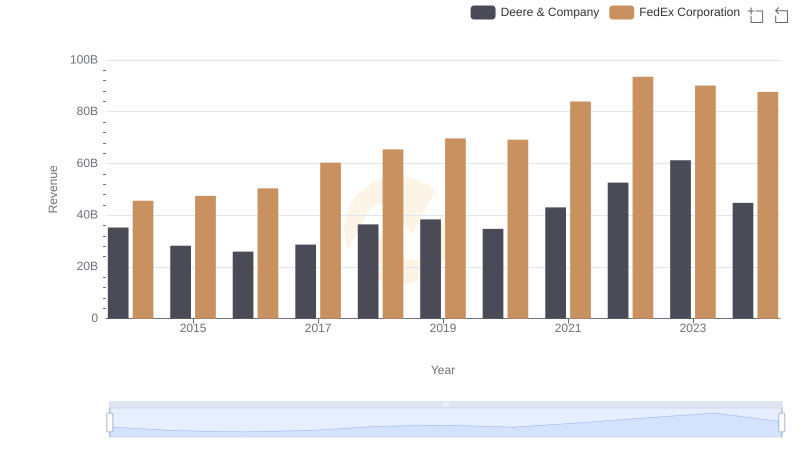The image size is (800, 461).
Task: Click the 2023 Deere & Company bar
Action: pos(680,240)
